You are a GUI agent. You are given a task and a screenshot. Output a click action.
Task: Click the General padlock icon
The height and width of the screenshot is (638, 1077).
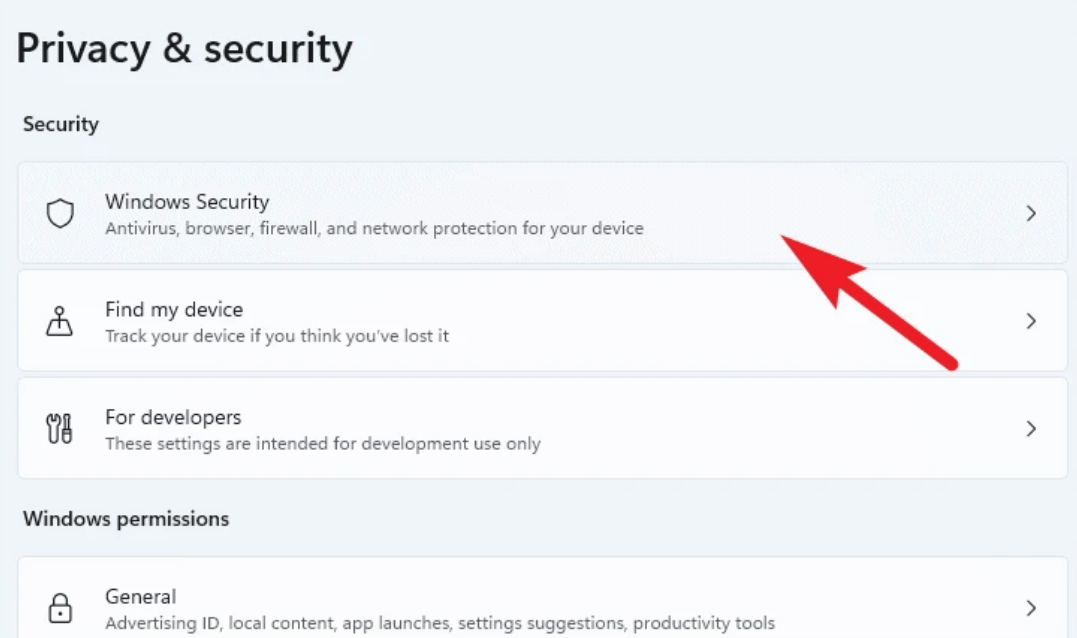(61, 608)
